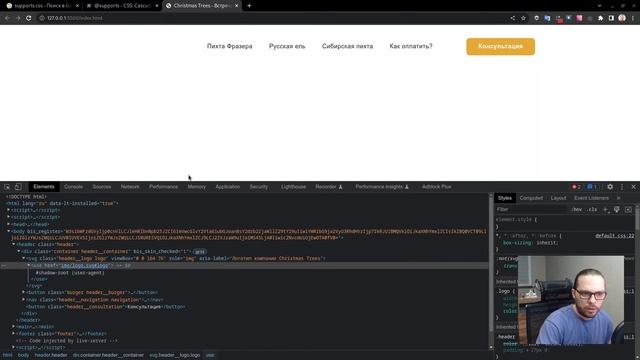Open the Computed styles tab
Viewport: 640px width, 360px height.
pyautogui.click(x=531, y=198)
